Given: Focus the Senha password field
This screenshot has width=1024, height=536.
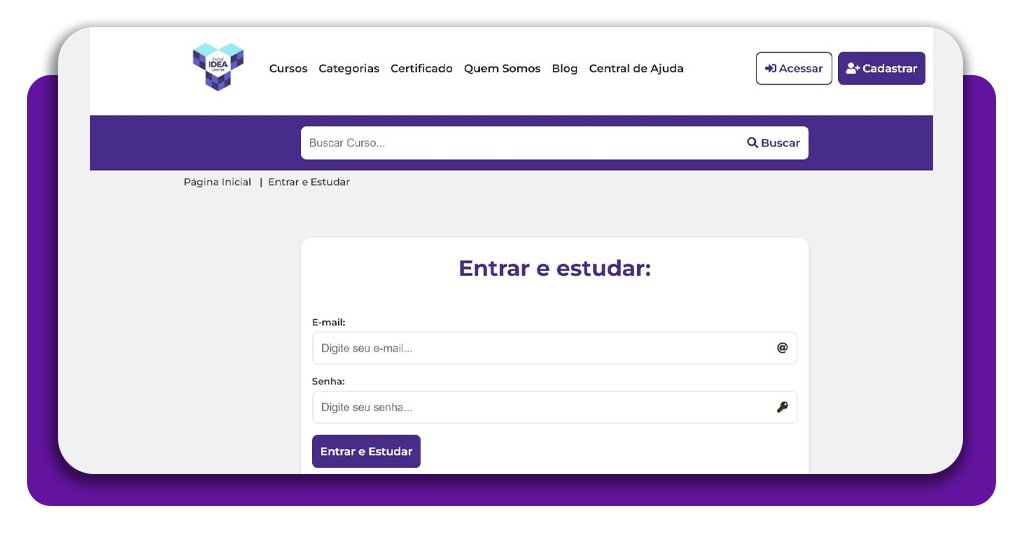Looking at the screenshot, I should click(x=554, y=407).
